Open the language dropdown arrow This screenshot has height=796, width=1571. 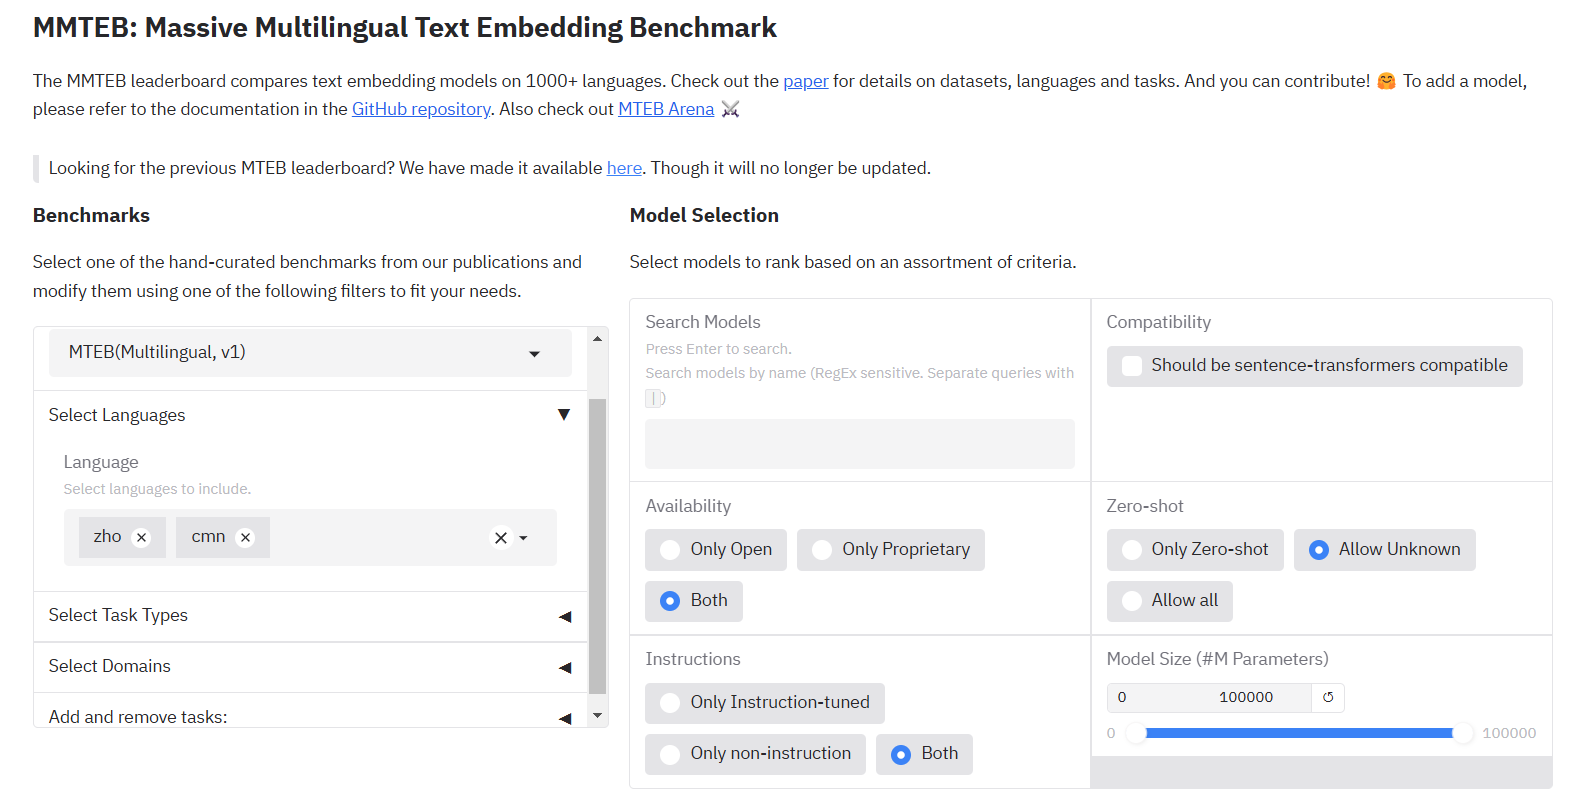coord(524,538)
